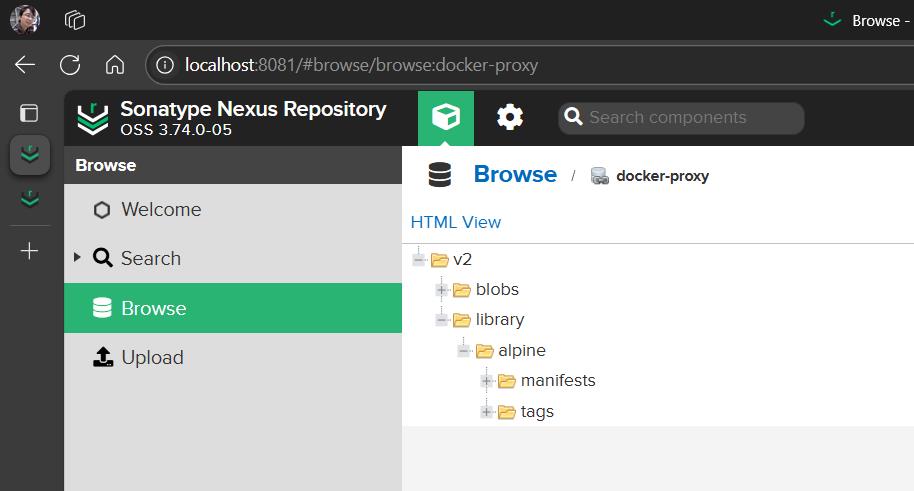
Task: Expand the tags folder node
Action: [x=486, y=412]
